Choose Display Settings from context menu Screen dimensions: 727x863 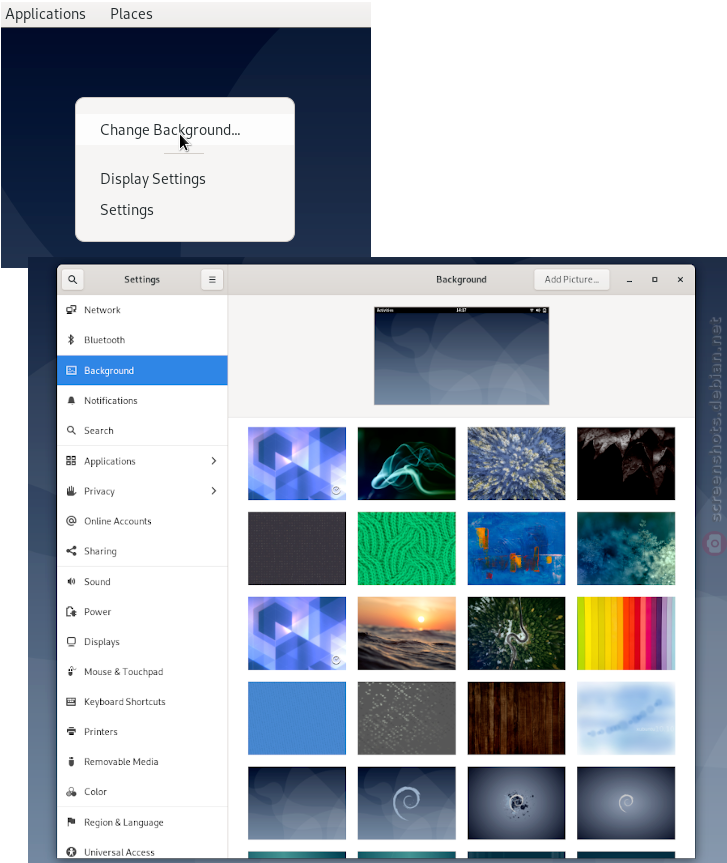(185, 179)
